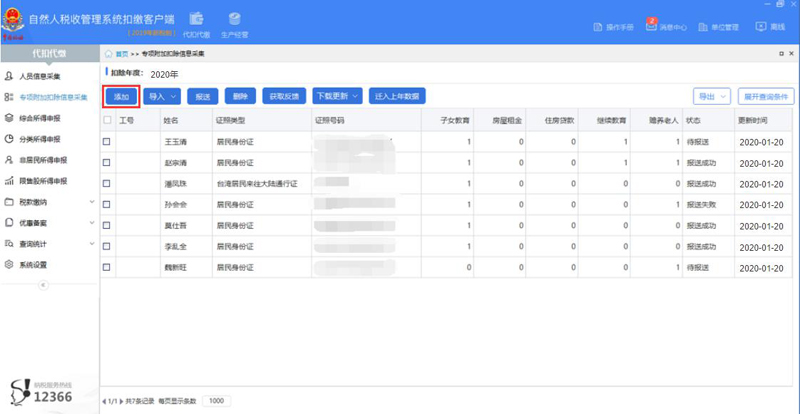Click the 每页显示条数 input field

click(216, 400)
